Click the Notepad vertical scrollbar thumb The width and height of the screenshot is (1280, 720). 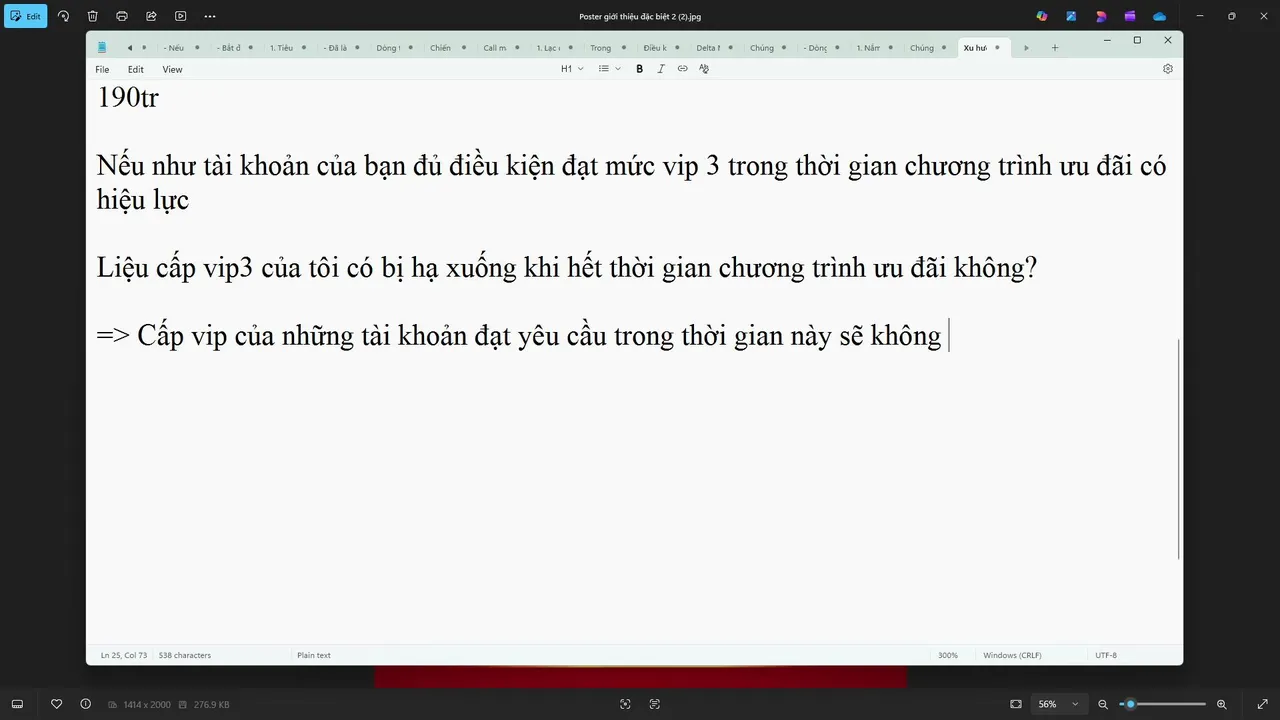(1179, 448)
